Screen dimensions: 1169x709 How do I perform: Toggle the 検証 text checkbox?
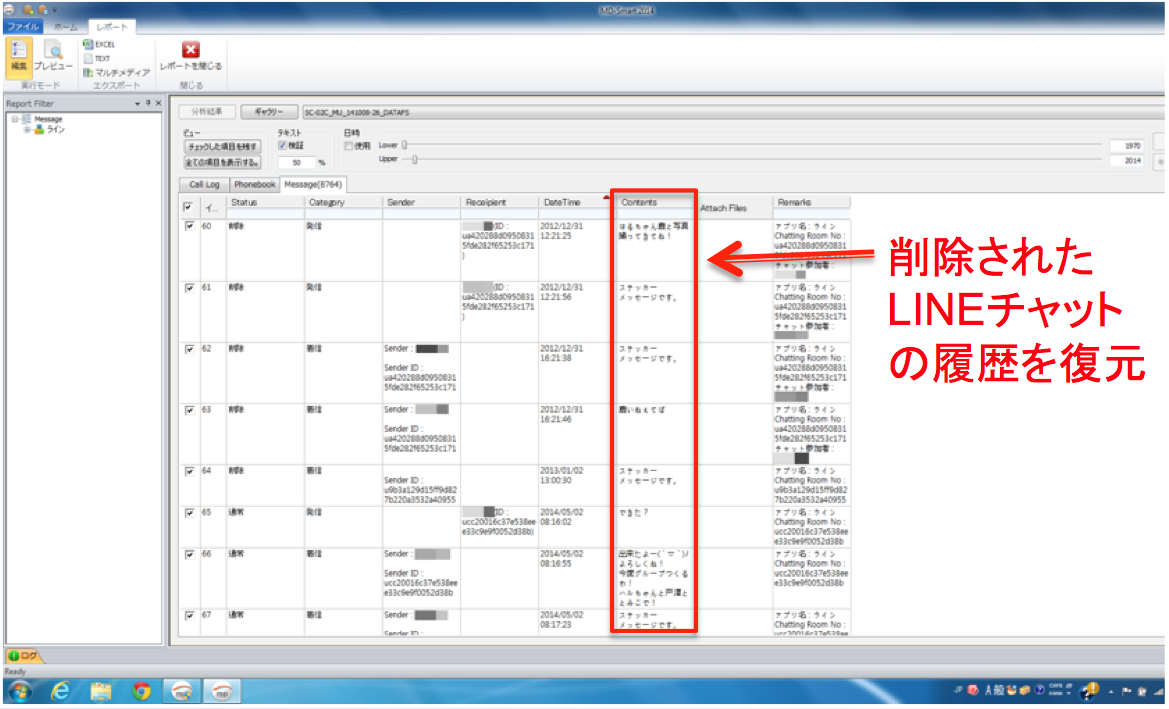(x=283, y=146)
